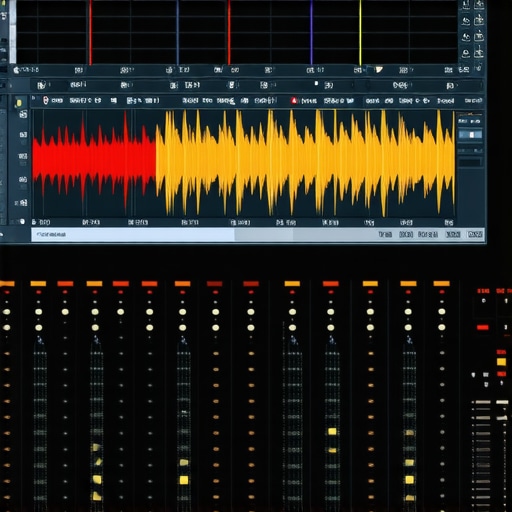This screenshot has height=512, width=512.
Task: Click the highest yellow fader cap on the fifth fader strip
Action: [332, 432]
